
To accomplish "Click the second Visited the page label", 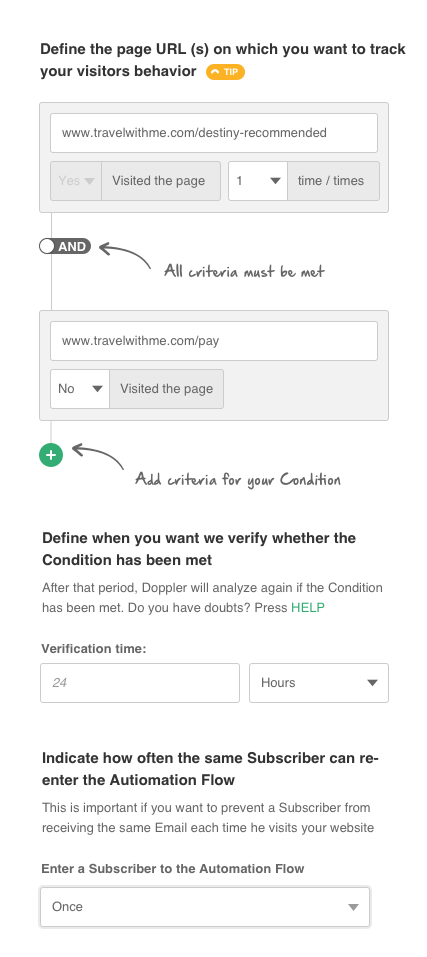I will pyautogui.click(x=167, y=389).
